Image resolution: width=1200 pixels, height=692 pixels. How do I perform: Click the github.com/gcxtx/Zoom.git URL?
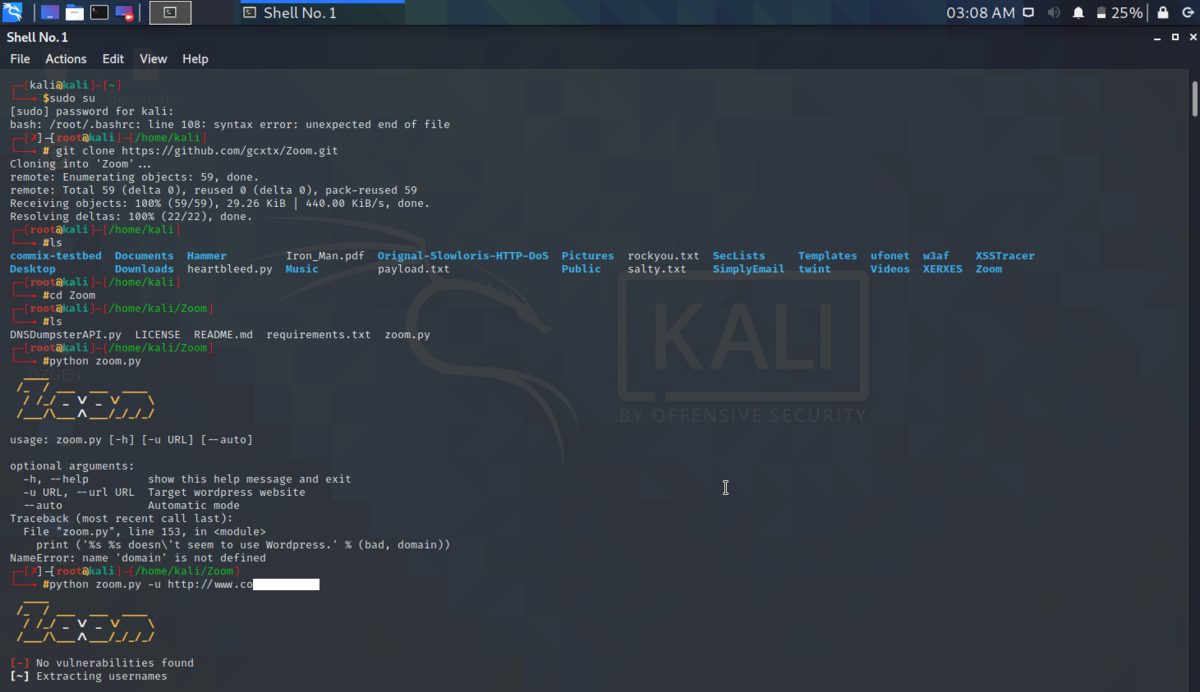point(230,151)
